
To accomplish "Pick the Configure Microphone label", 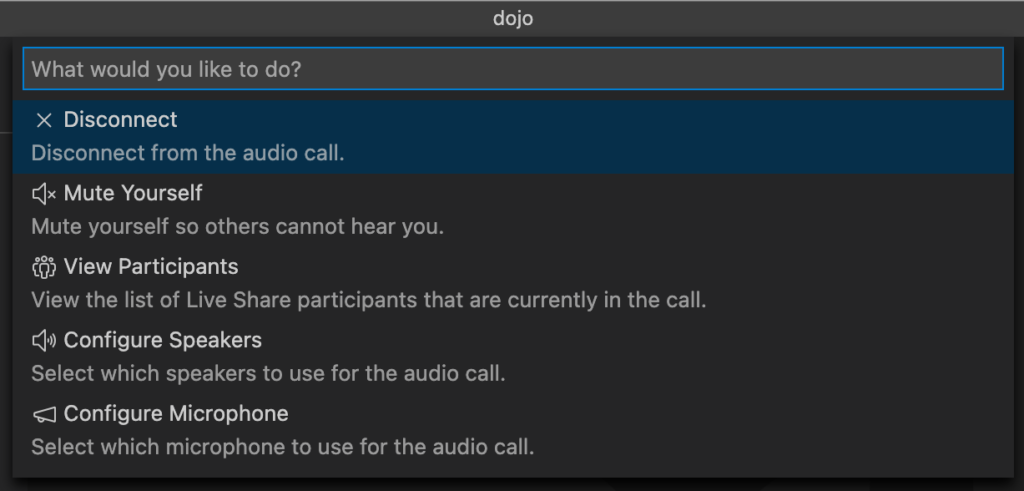I will tap(176, 413).
